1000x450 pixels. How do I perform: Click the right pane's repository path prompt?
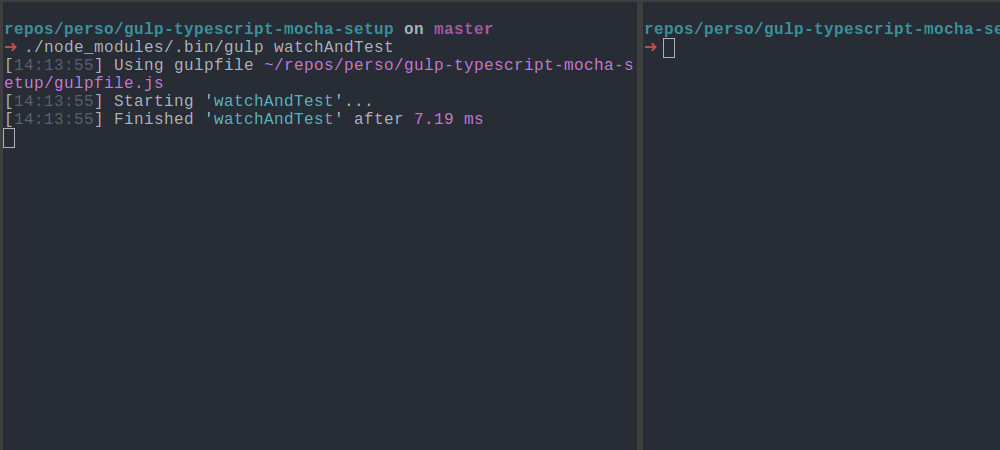pyautogui.click(x=822, y=29)
